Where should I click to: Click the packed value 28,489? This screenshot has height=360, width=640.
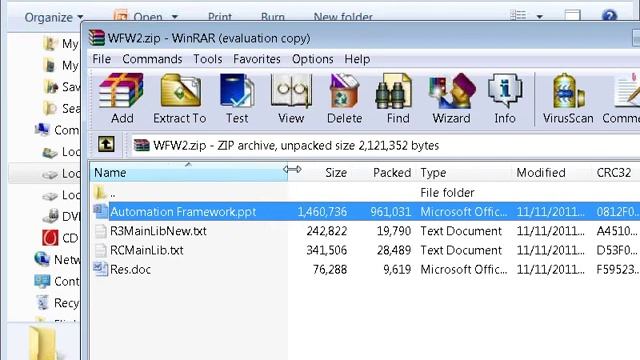393,250
